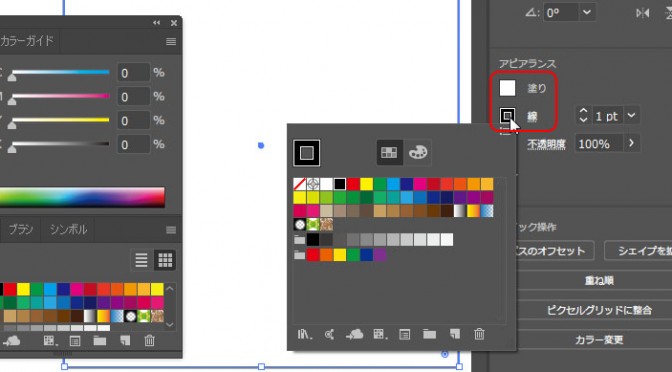
Task: Open stroke weight dropdown beside 1 pt
Action: click(631, 116)
